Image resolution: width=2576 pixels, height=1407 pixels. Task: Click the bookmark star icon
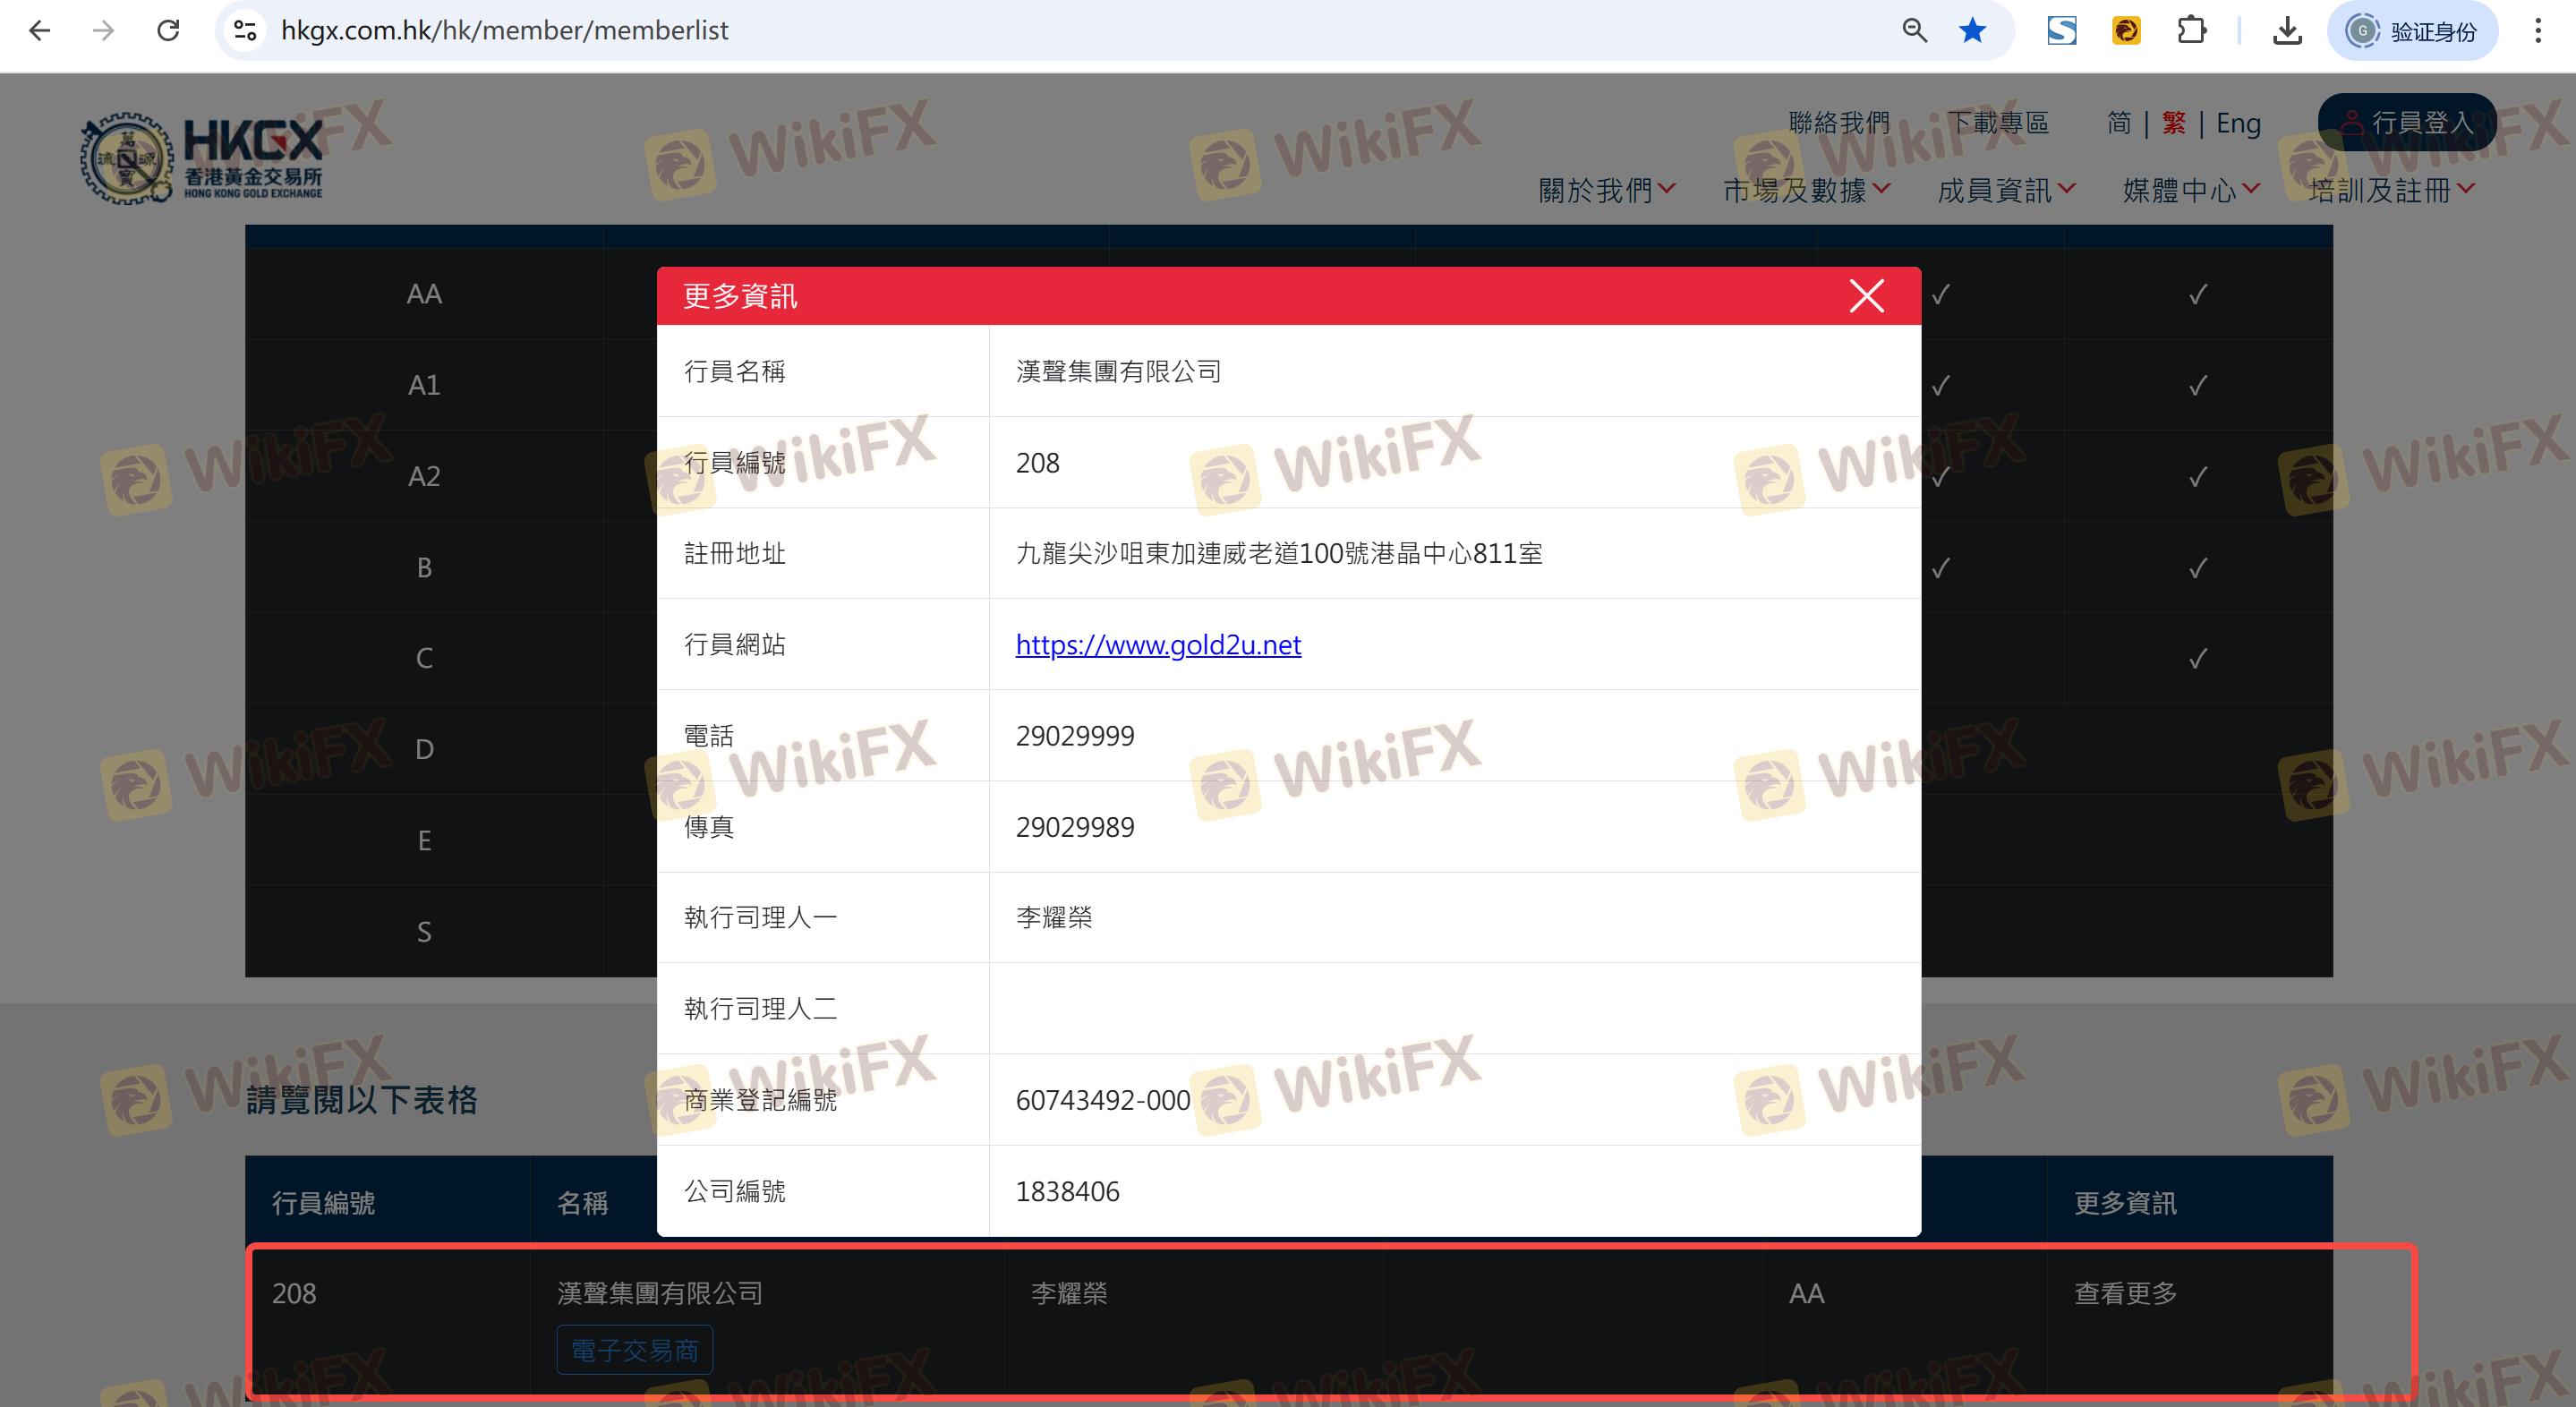(1971, 30)
